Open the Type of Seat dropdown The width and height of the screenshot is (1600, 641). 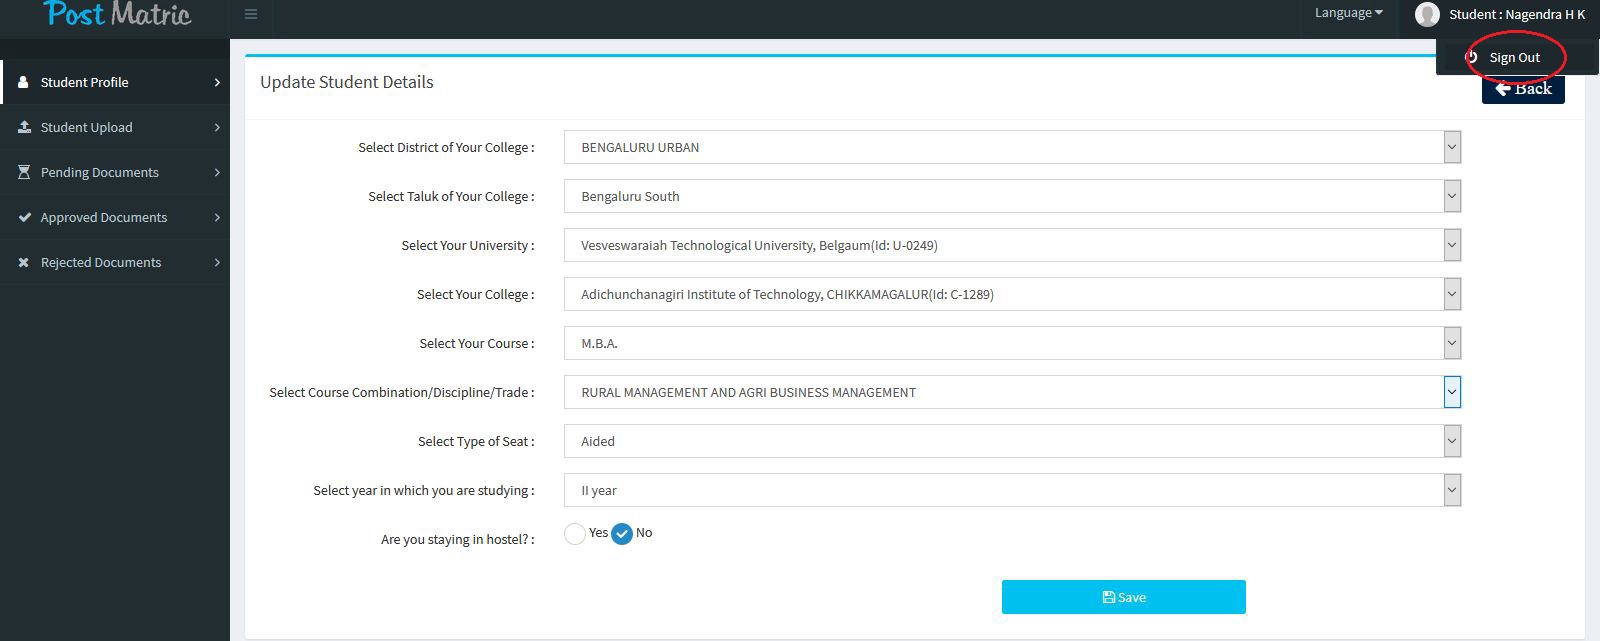point(1012,441)
